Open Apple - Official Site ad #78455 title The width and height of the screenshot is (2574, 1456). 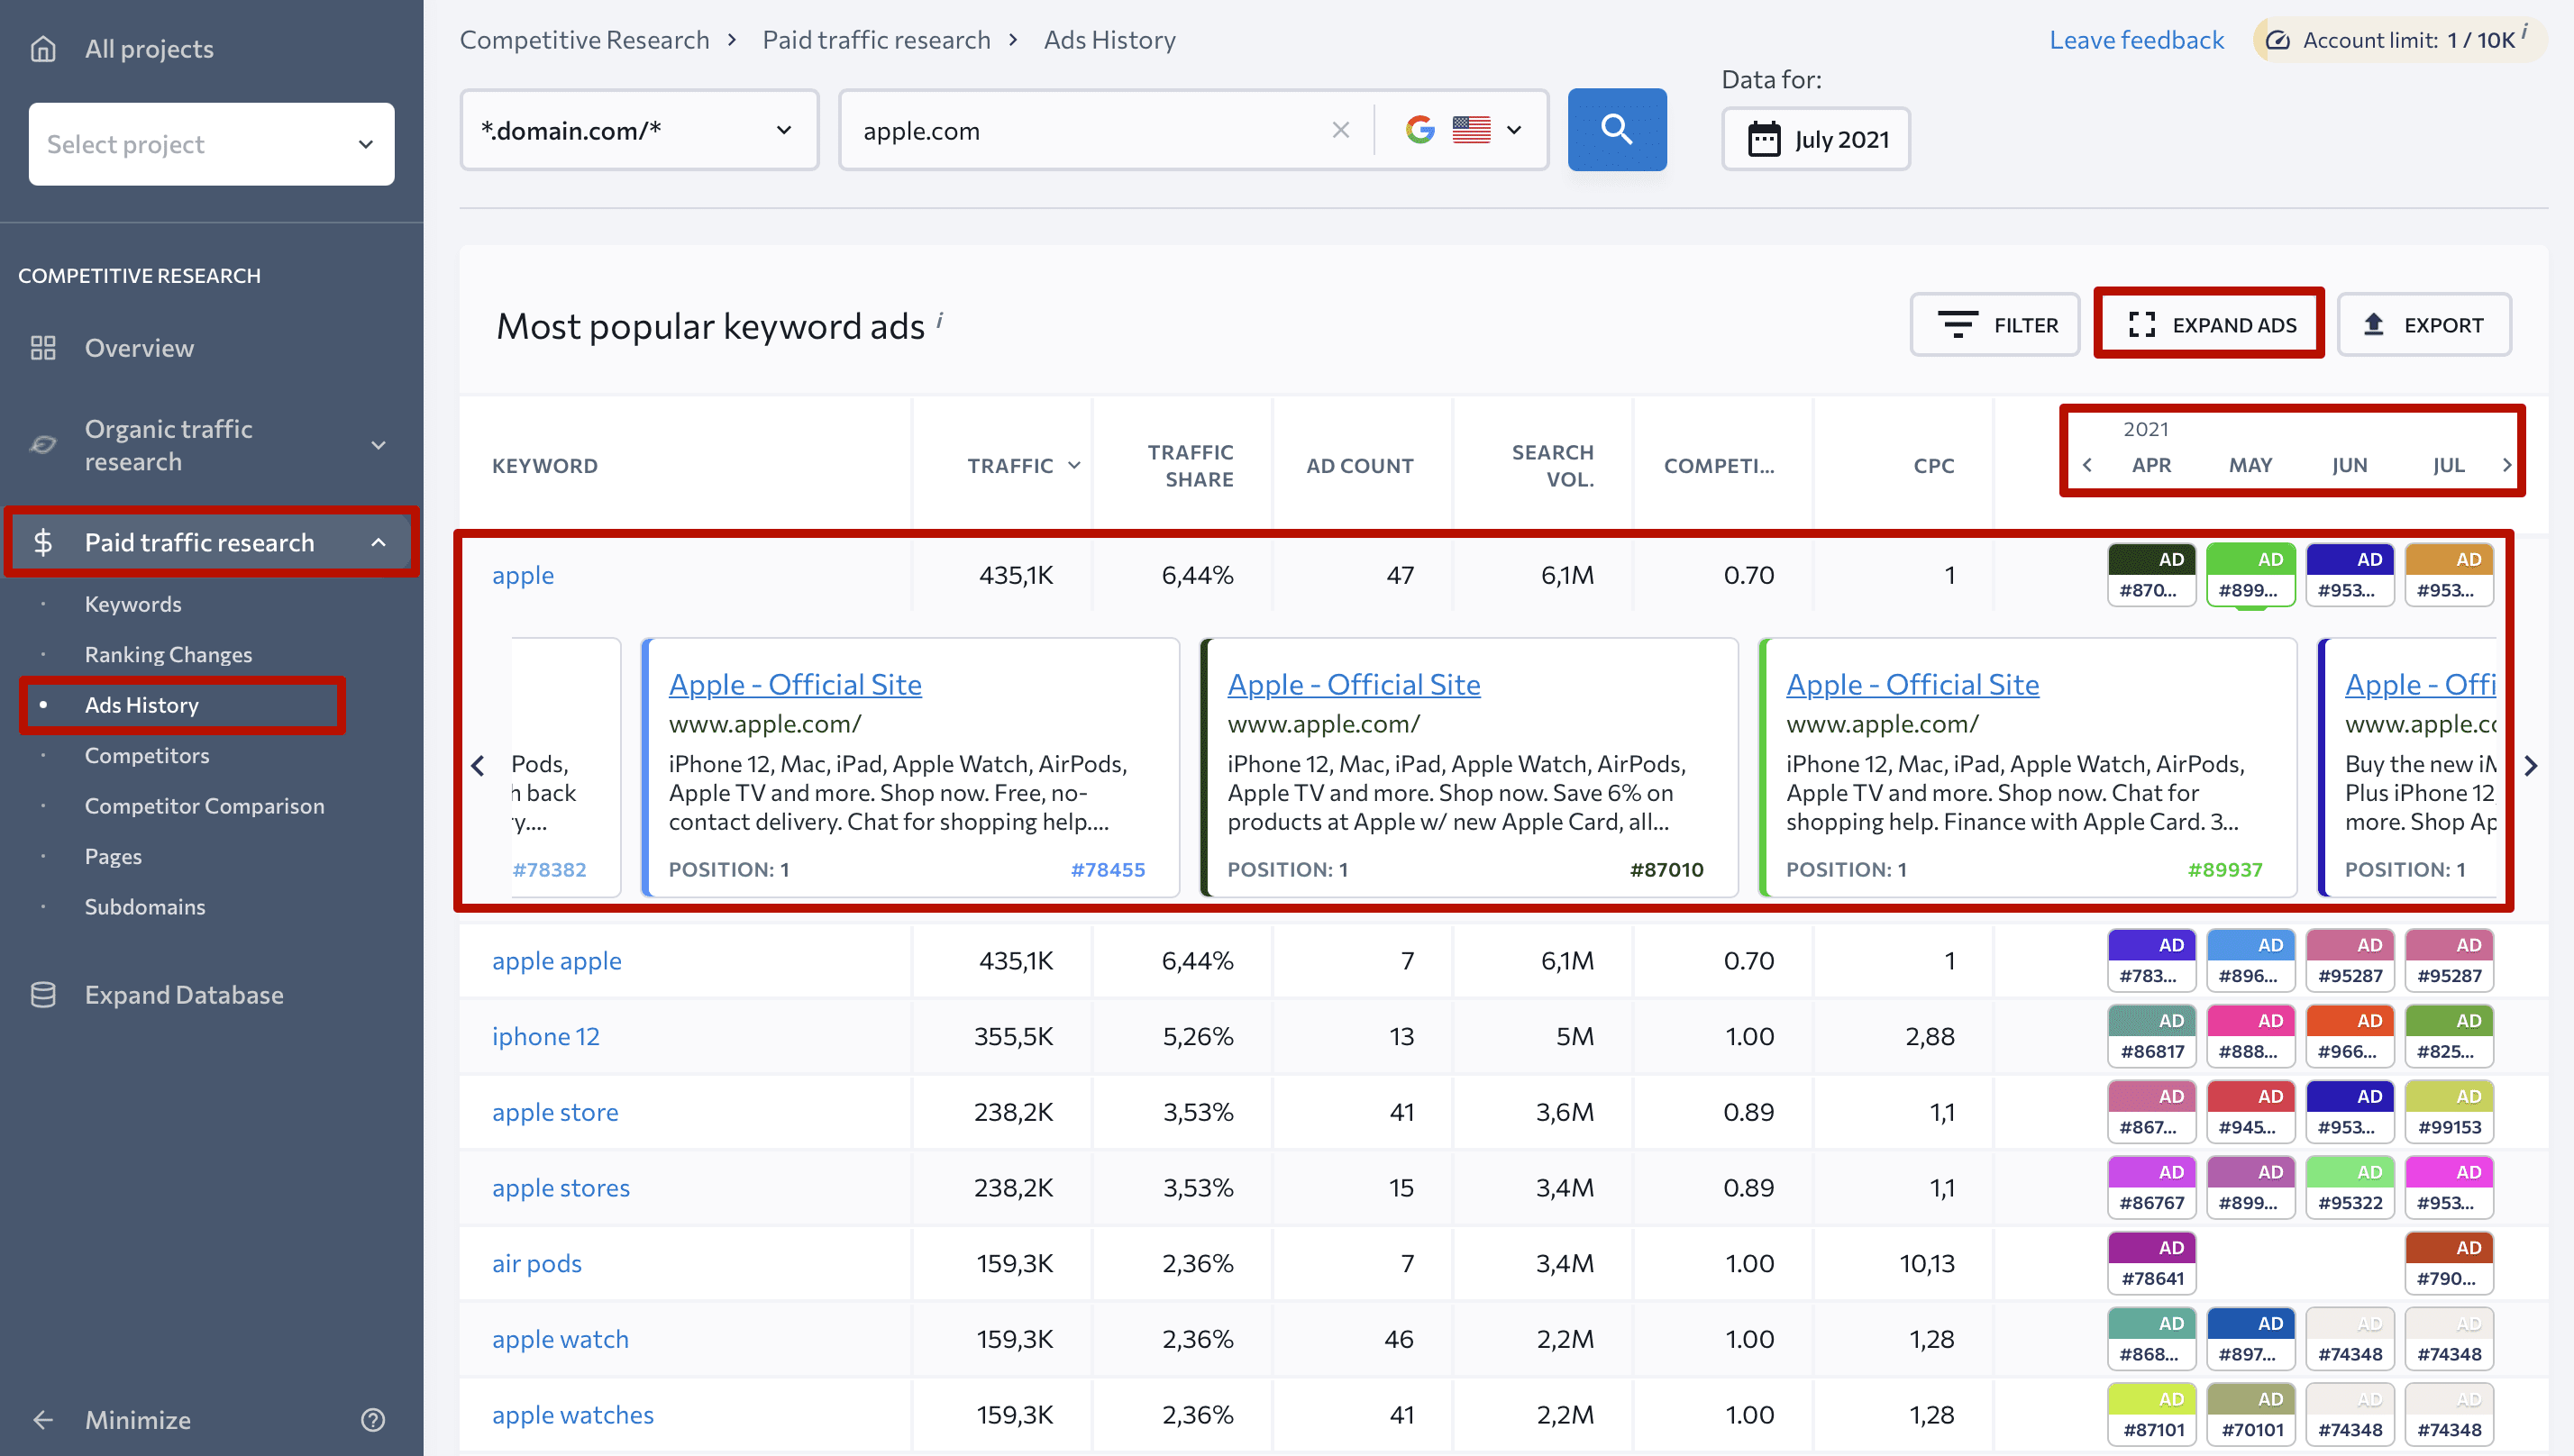click(795, 684)
